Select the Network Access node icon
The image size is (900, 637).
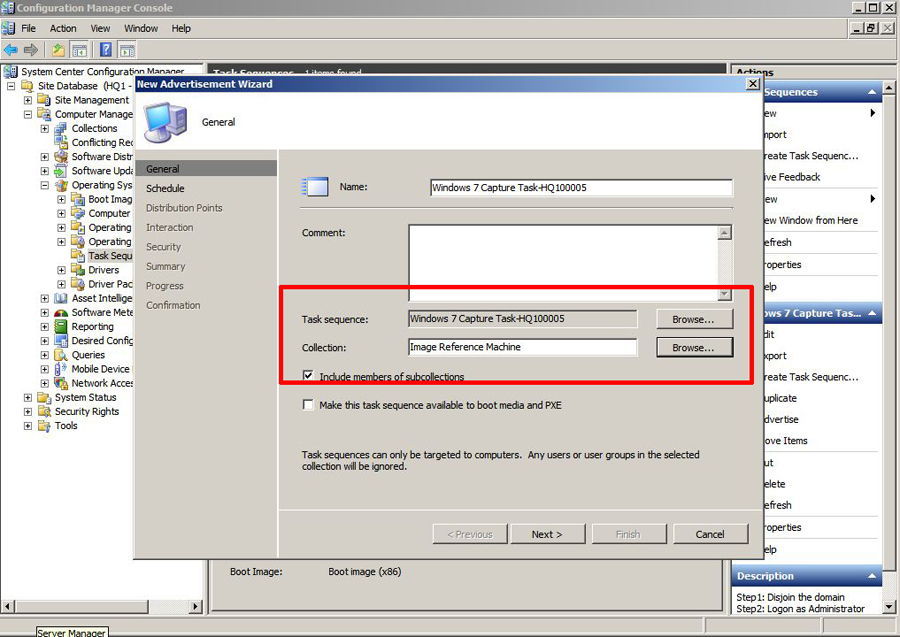[61, 383]
